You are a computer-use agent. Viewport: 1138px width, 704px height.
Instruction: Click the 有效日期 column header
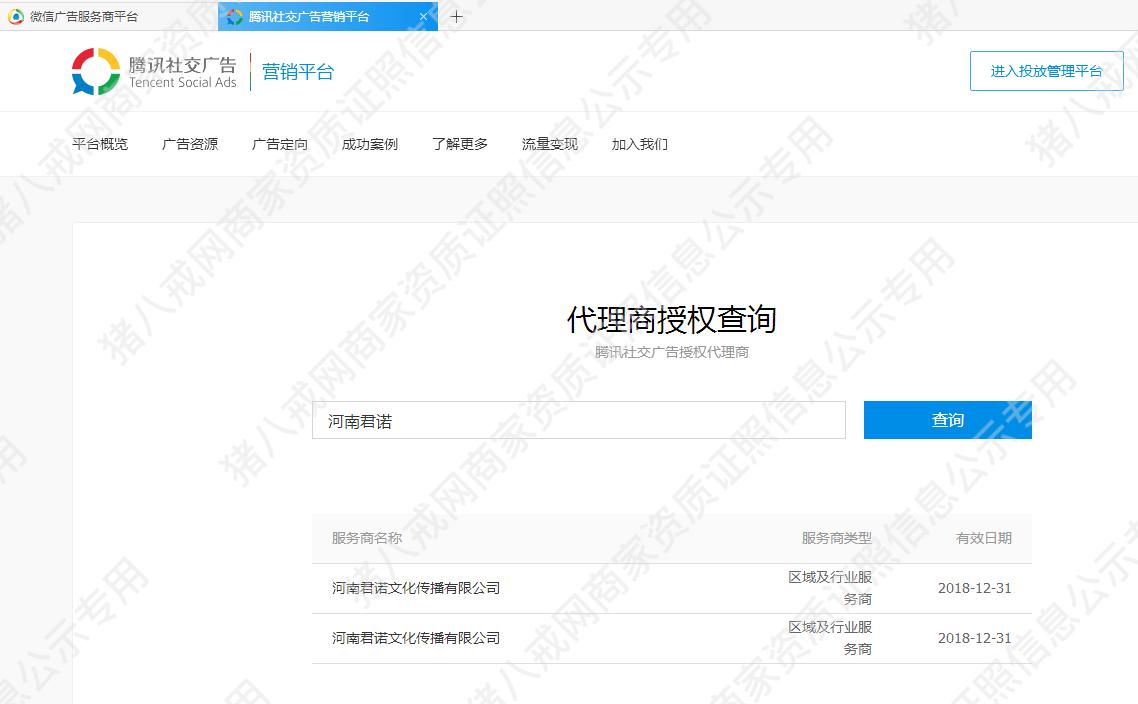pos(983,538)
